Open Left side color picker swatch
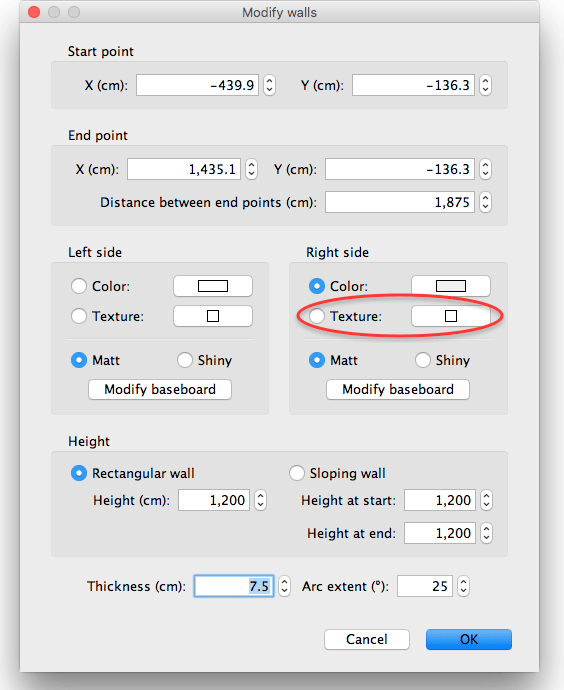Screen dimensions: 564x690 pos(213,286)
